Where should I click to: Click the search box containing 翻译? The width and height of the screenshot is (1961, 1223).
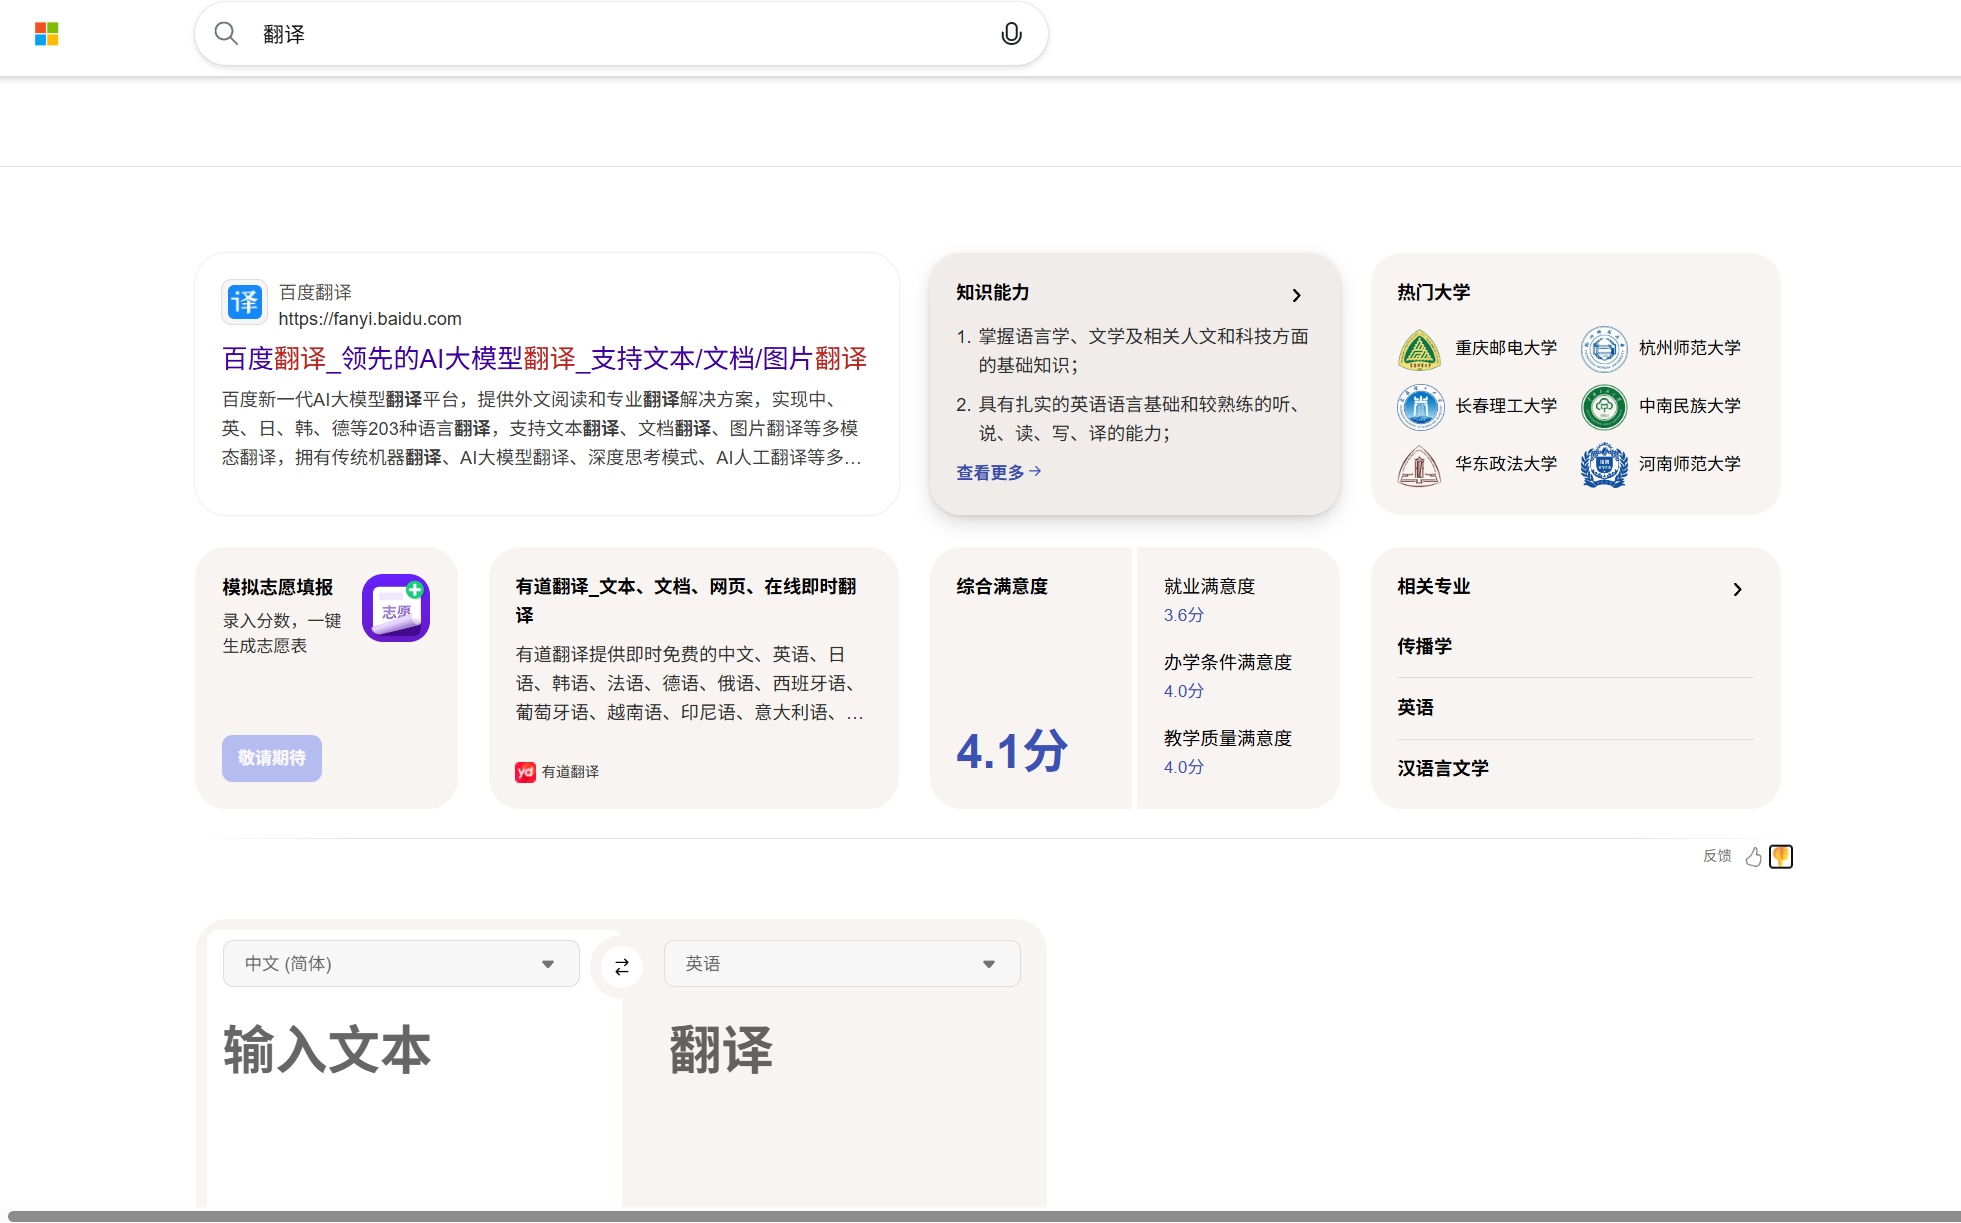click(x=621, y=34)
